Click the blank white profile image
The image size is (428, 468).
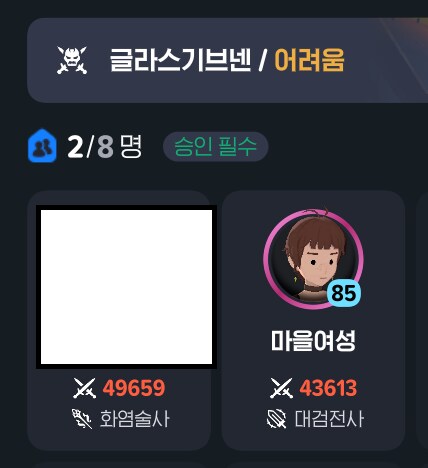click(126, 287)
